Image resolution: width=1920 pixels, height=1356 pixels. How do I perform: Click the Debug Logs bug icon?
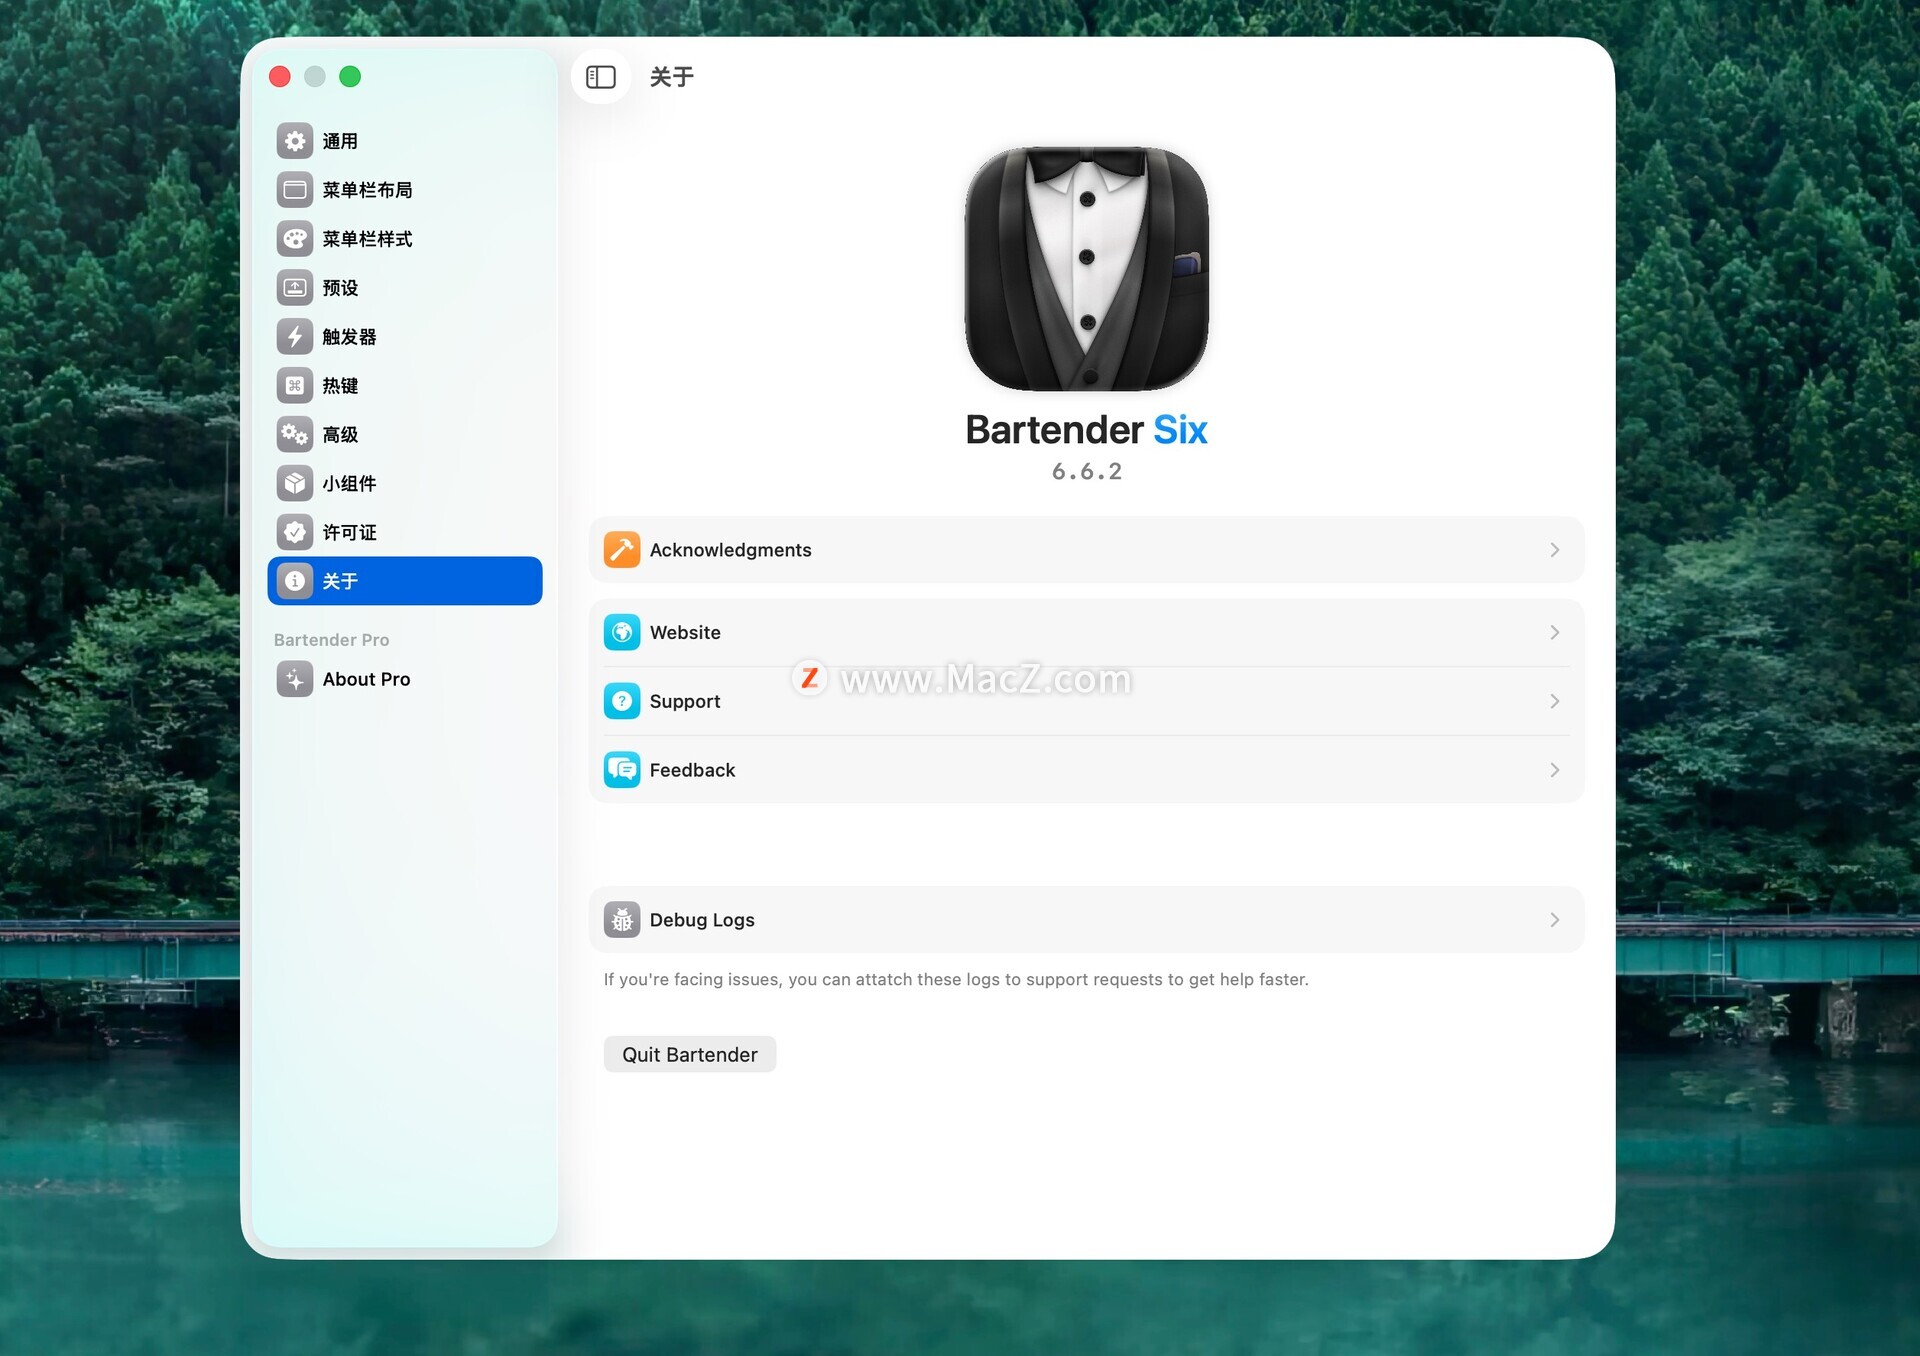[622, 920]
